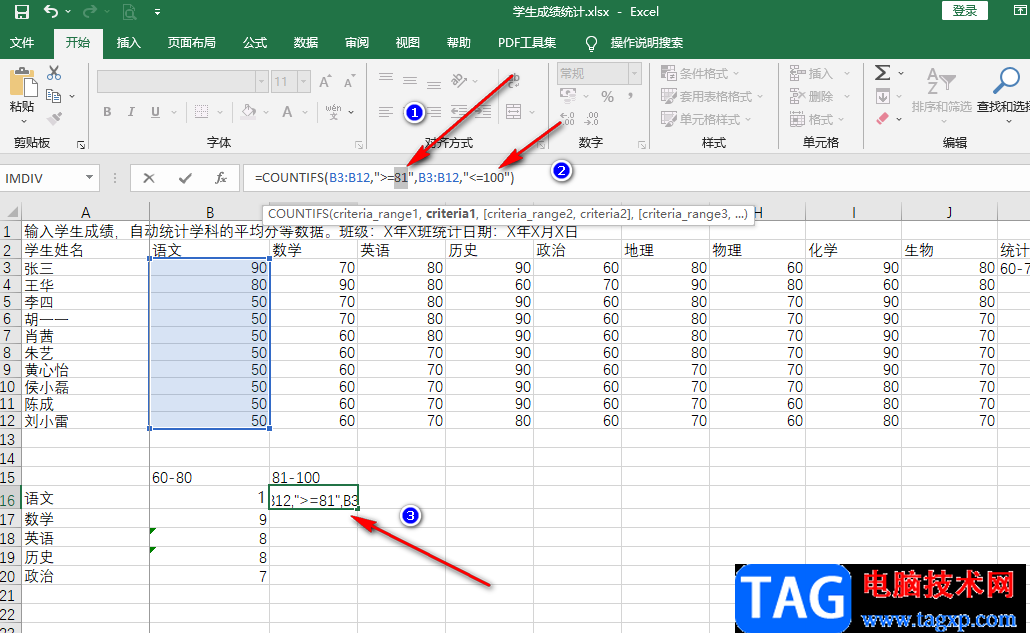This screenshot has width=1030, height=633.
Task: Click the AutoSum sigma icon
Action: [x=883, y=72]
